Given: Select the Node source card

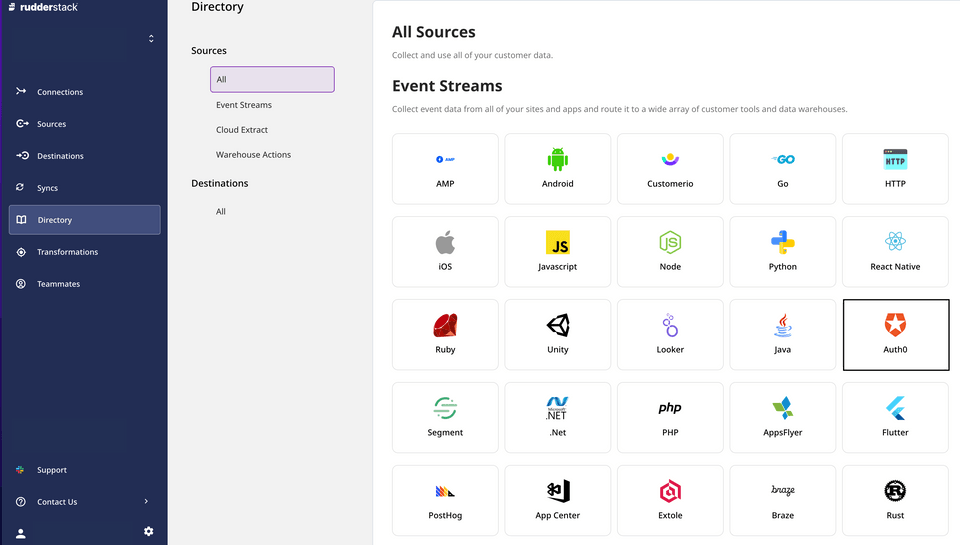Looking at the screenshot, I should (x=670, y=252).
